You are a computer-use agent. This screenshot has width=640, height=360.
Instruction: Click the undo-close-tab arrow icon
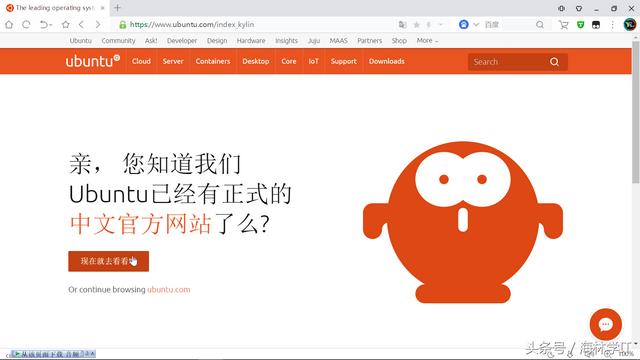[x=45, y=24]
